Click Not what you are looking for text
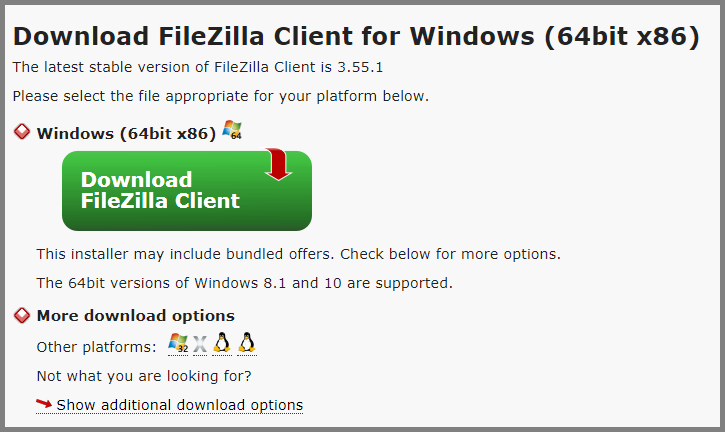The width and height of the screenshot is (725, 432). (x=144, y=376)
